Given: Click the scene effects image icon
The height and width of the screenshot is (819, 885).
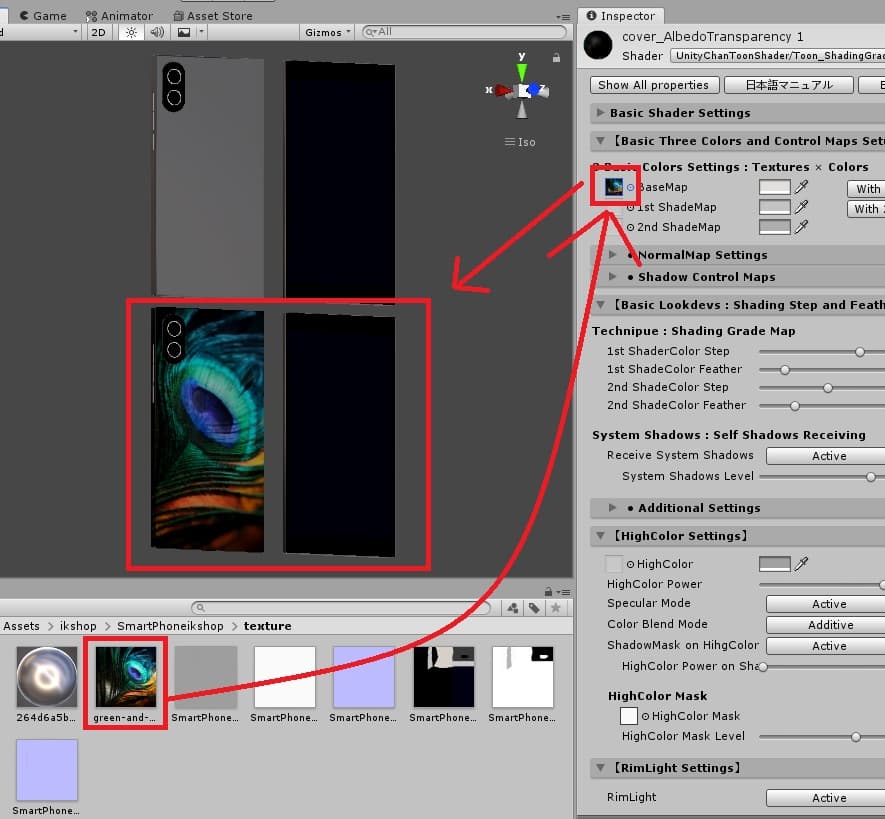Looking at the screenshot, I should tap(184, 32).
